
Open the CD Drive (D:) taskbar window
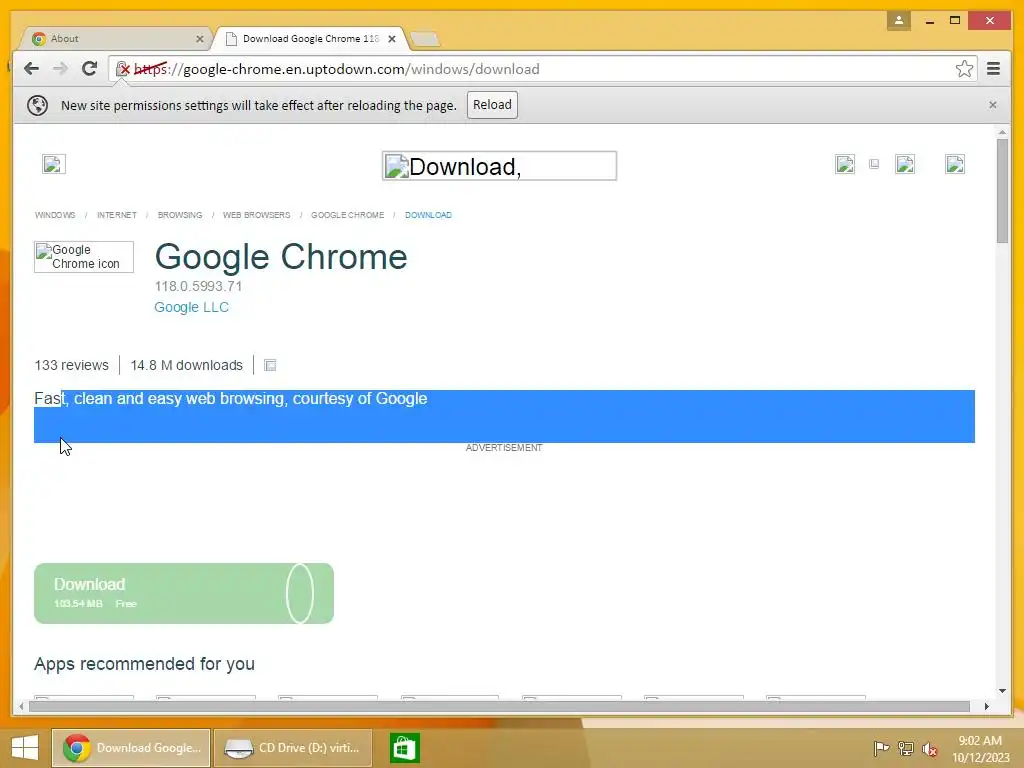pos(293,748)
